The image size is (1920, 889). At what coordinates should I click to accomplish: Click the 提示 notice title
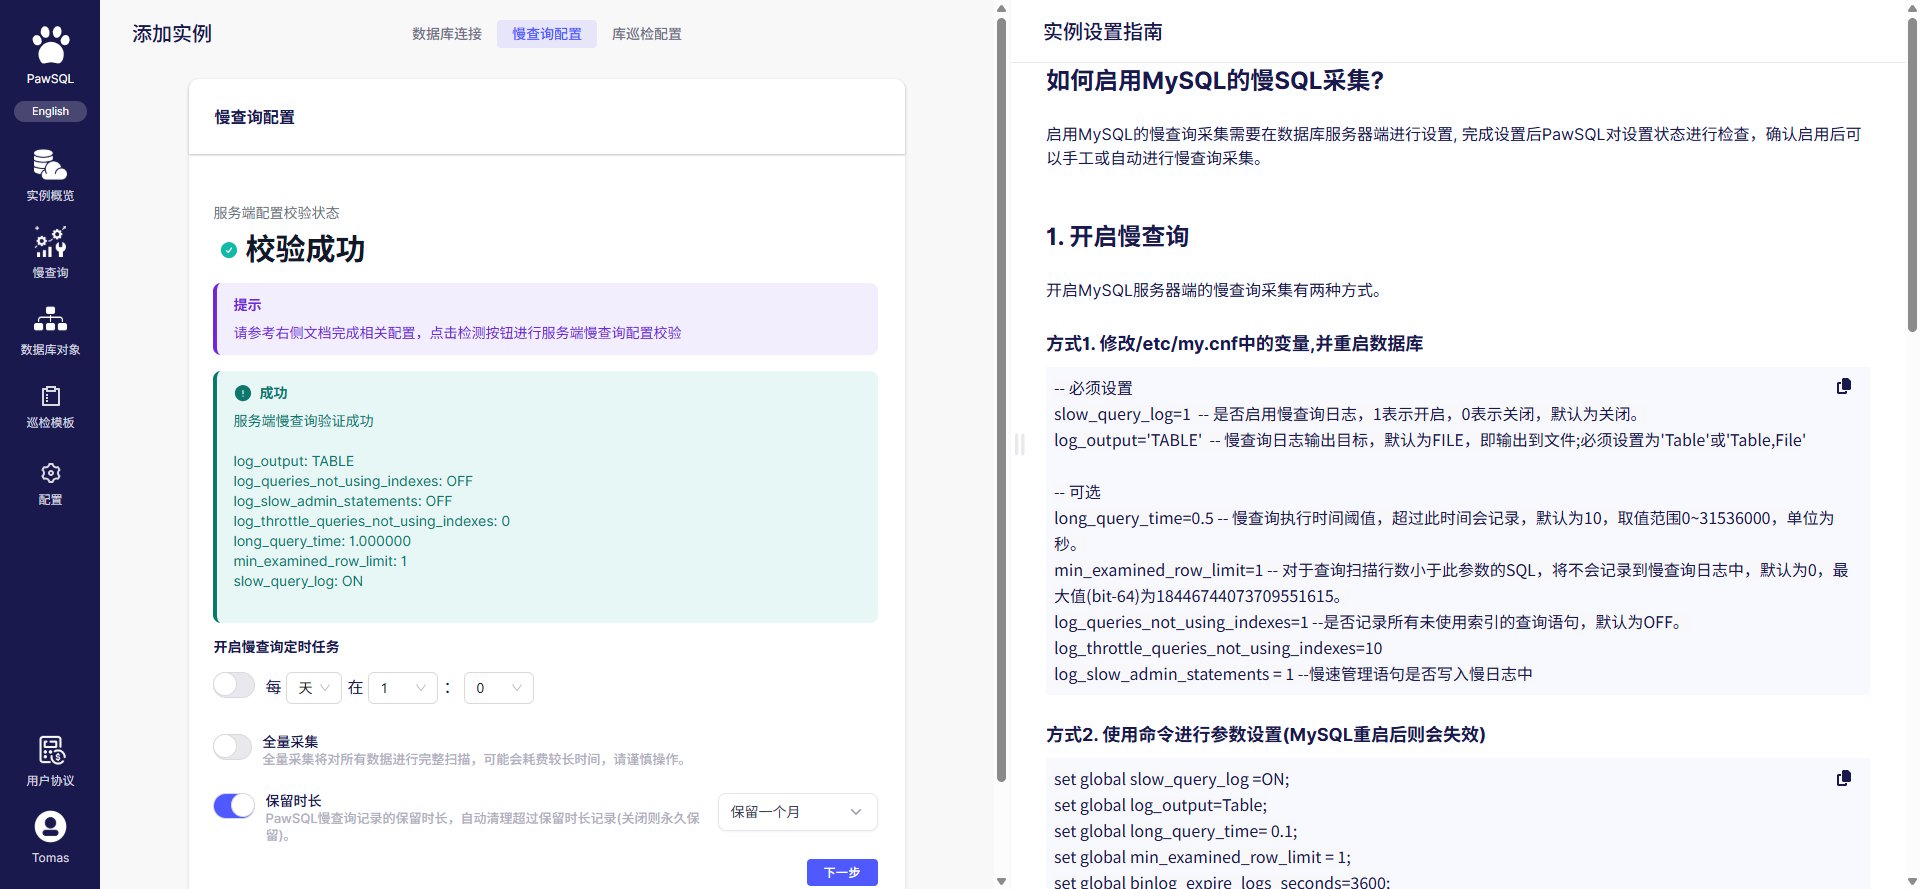[247, 305]
